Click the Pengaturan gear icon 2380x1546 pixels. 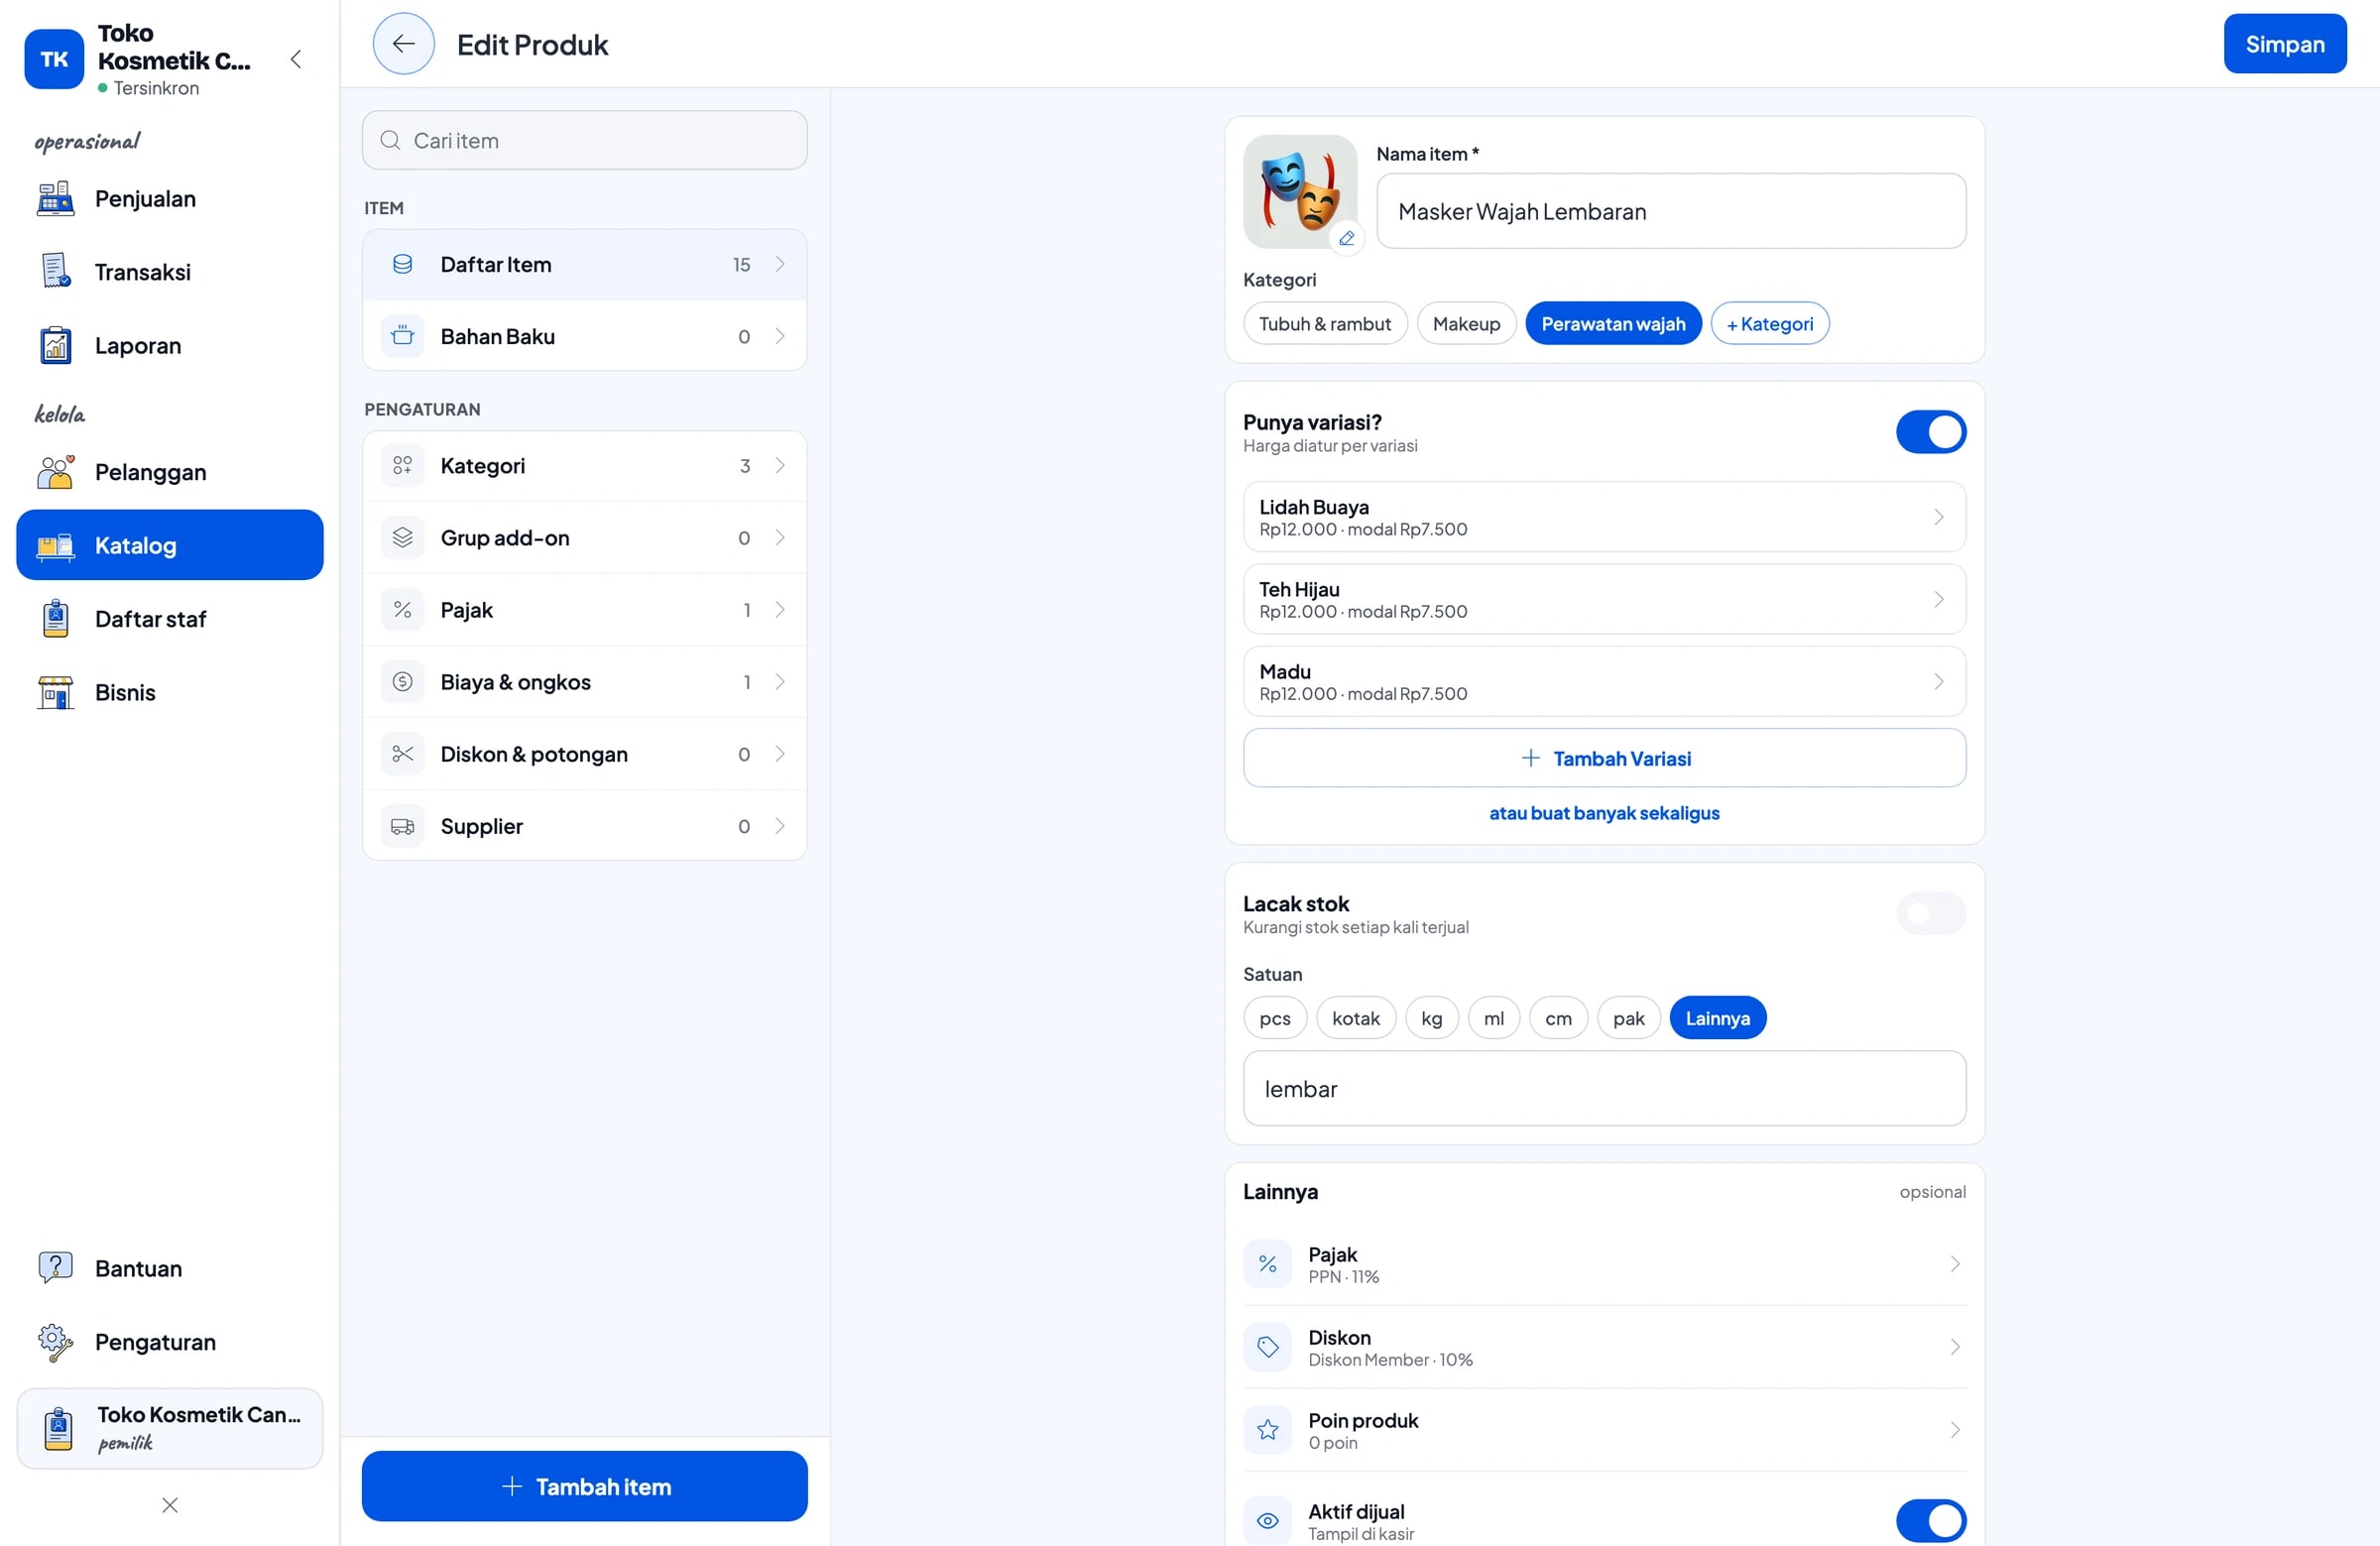[x=55, y=1342]
